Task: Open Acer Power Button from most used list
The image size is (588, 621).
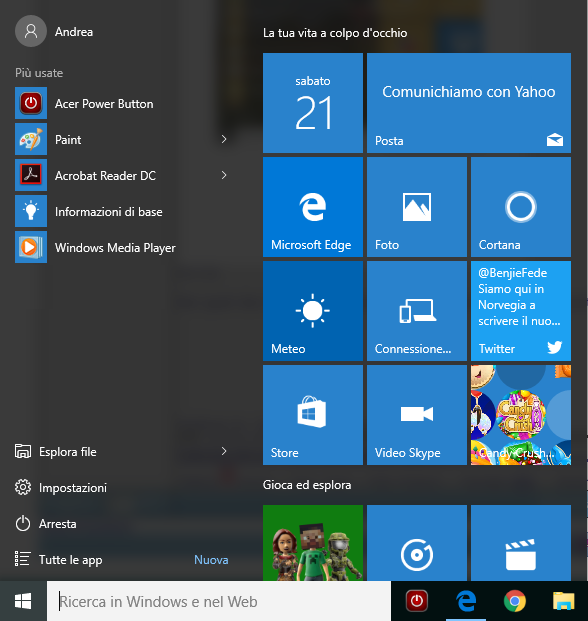Action: pyautogui.click(x=122, y=103)
